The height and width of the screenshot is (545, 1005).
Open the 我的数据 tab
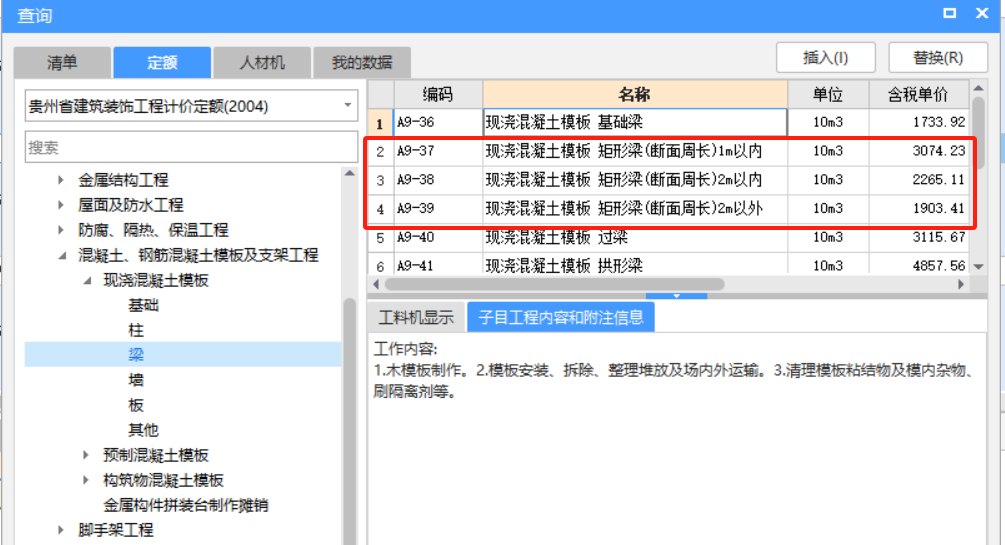click(x=362, y=62)
